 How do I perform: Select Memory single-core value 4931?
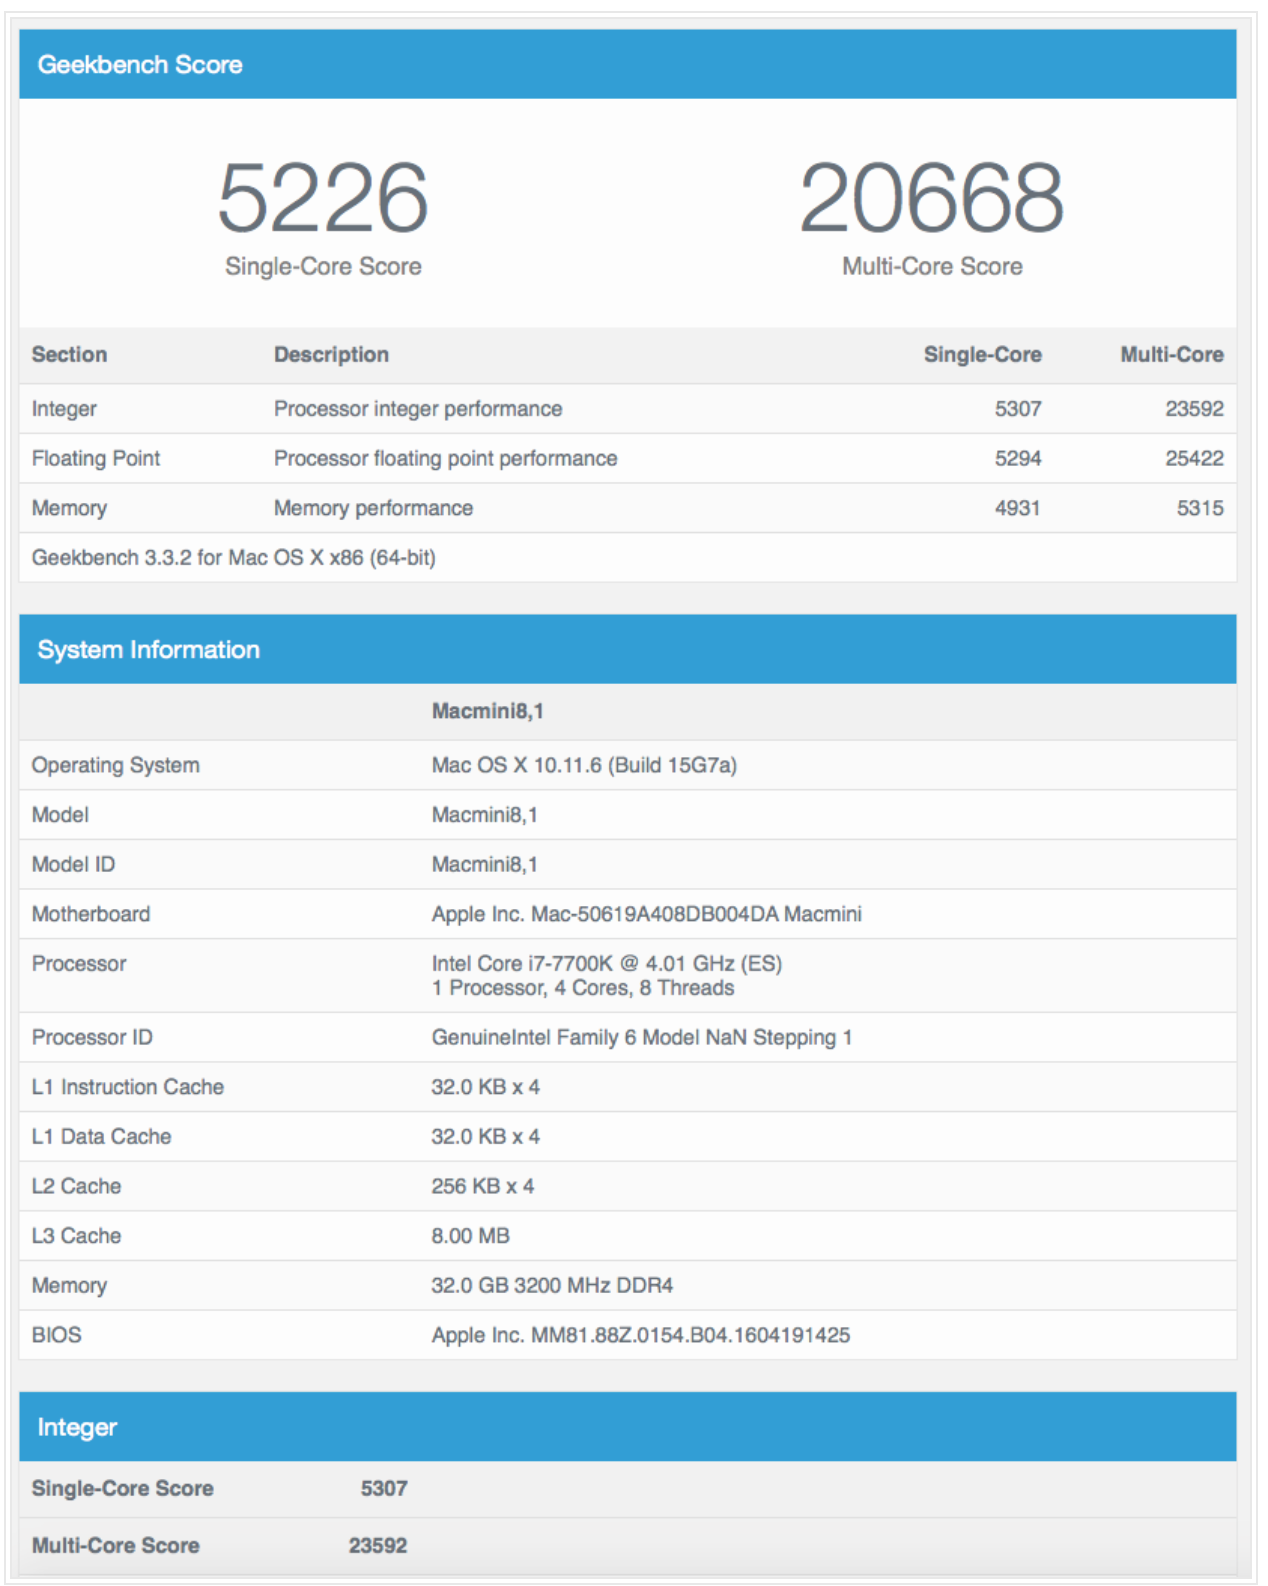click(x=1018, y=508)
